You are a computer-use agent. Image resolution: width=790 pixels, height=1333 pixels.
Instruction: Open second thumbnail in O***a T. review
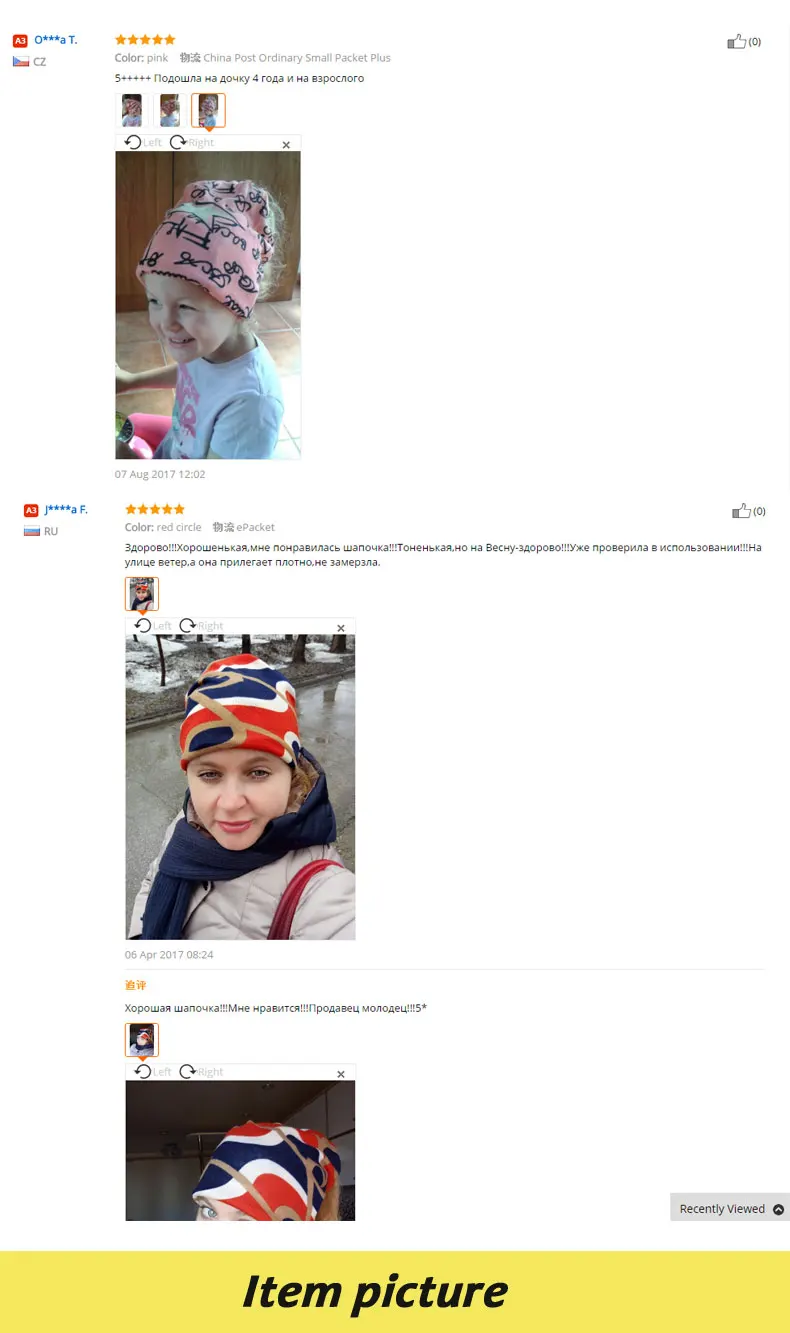point(170,110)
